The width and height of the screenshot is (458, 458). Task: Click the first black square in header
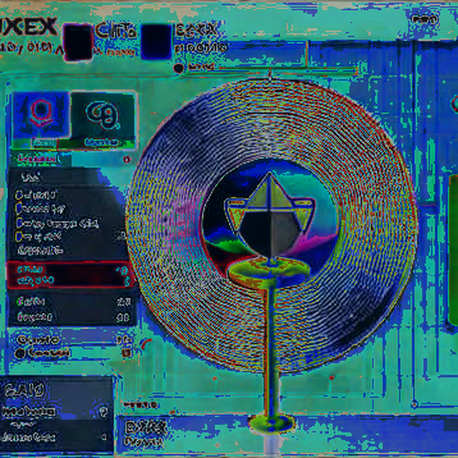tap(78, 42)
